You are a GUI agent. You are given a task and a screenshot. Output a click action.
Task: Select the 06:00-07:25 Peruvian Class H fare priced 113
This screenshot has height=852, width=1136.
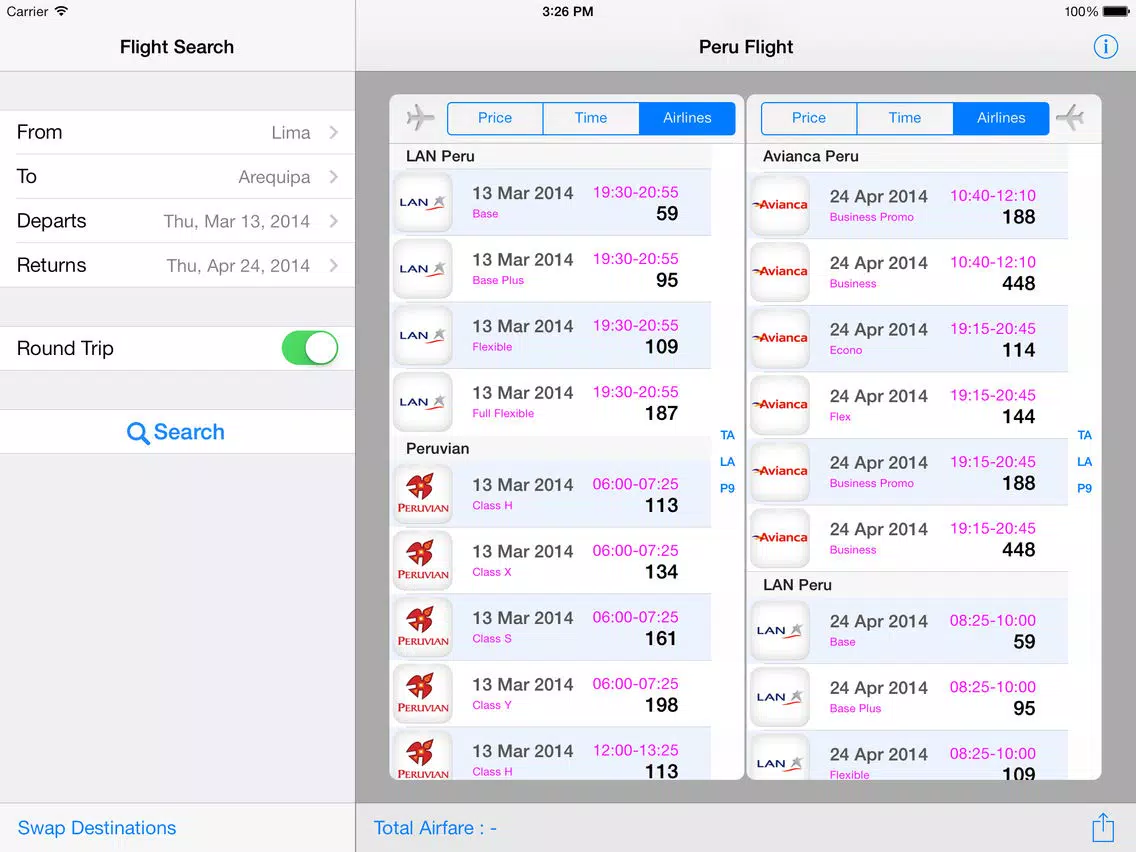551,494
